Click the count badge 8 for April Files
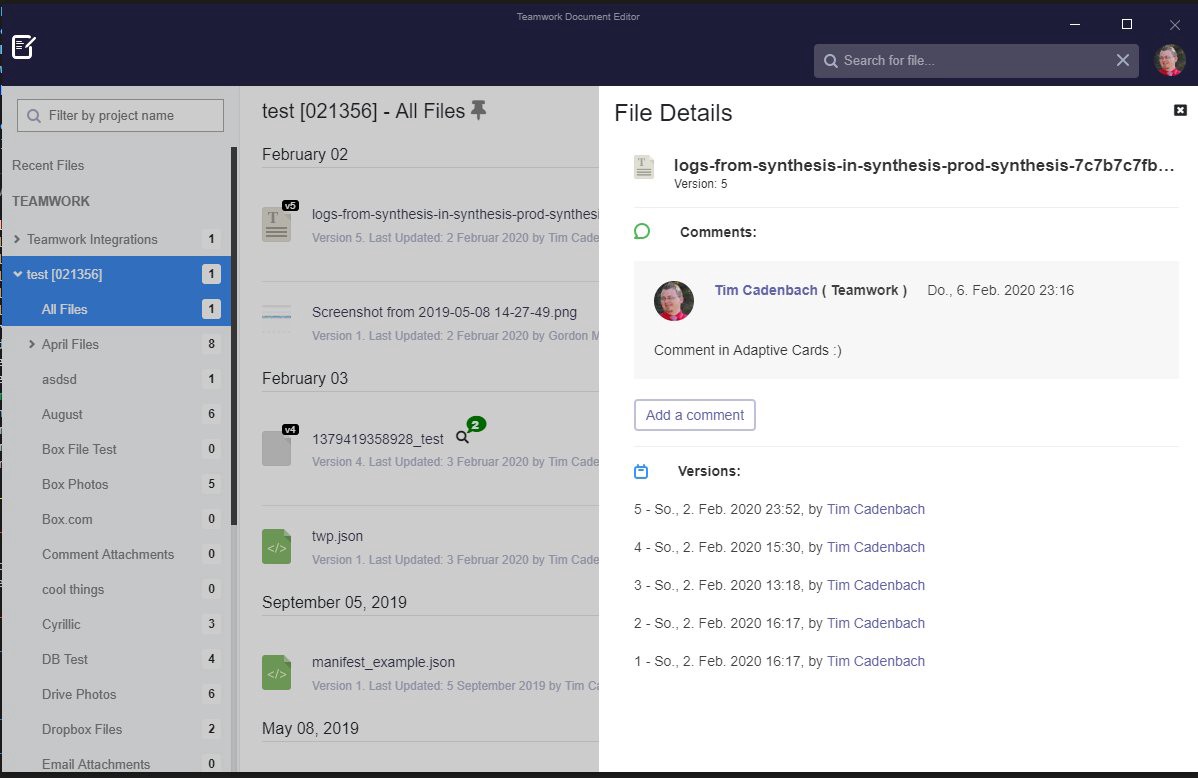Screen dimensions: 1198x778 tap(212, 344)
